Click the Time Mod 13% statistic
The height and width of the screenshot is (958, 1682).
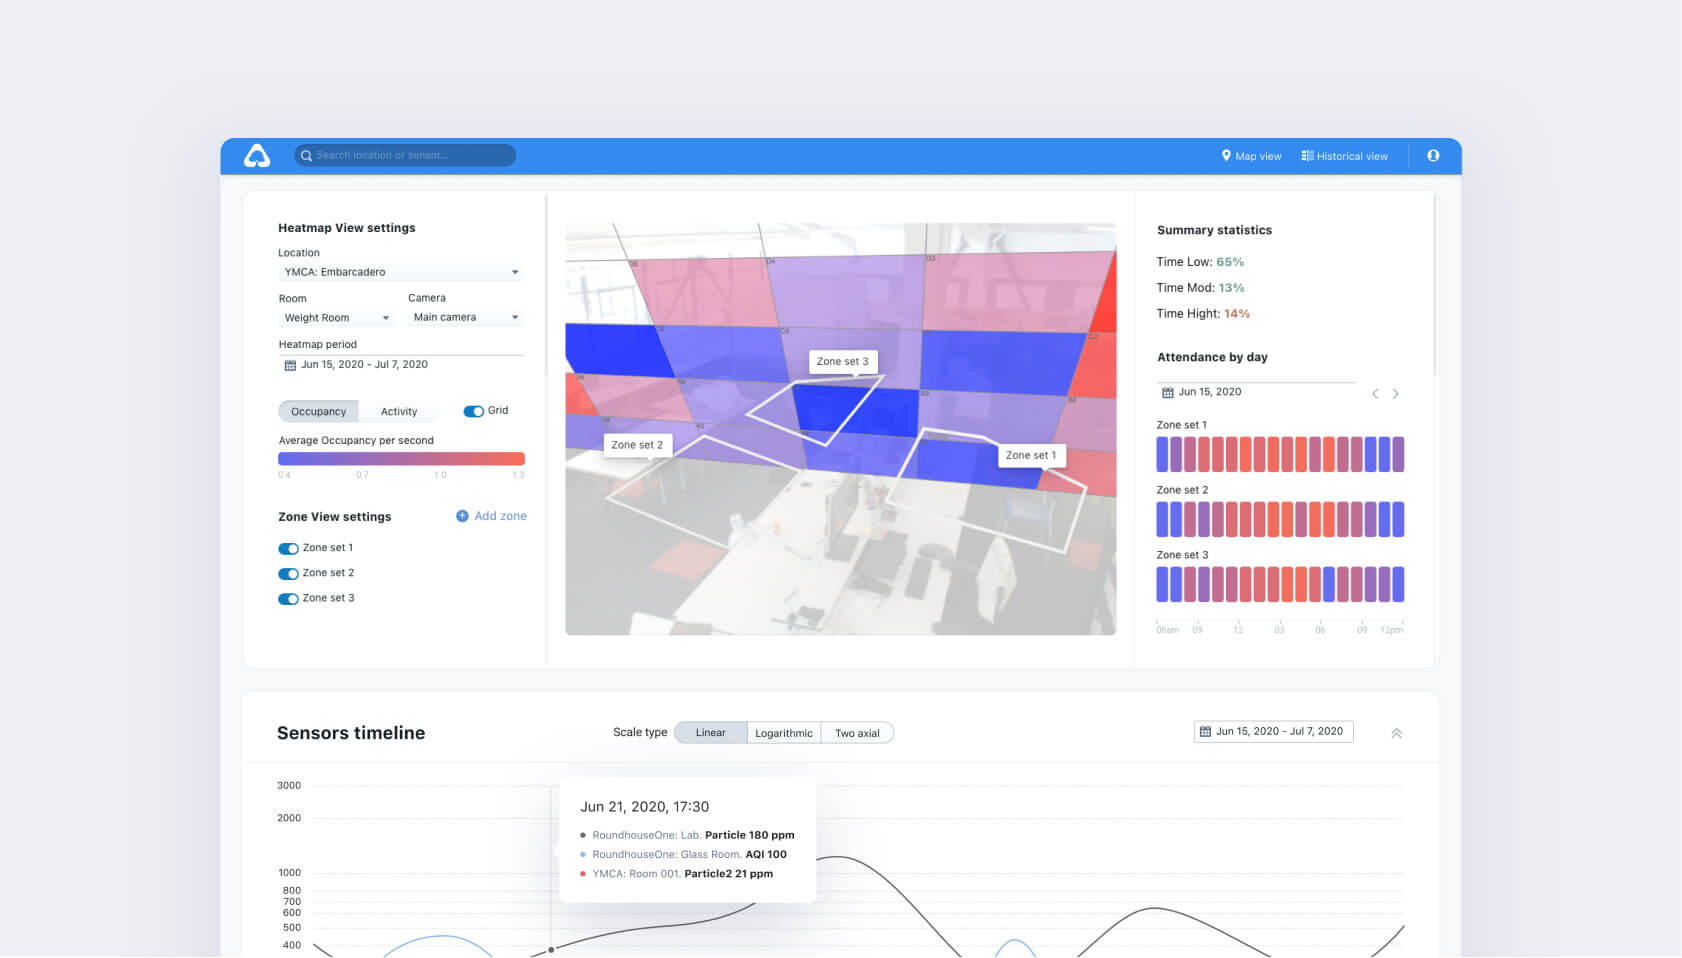tap(1200, 288)
